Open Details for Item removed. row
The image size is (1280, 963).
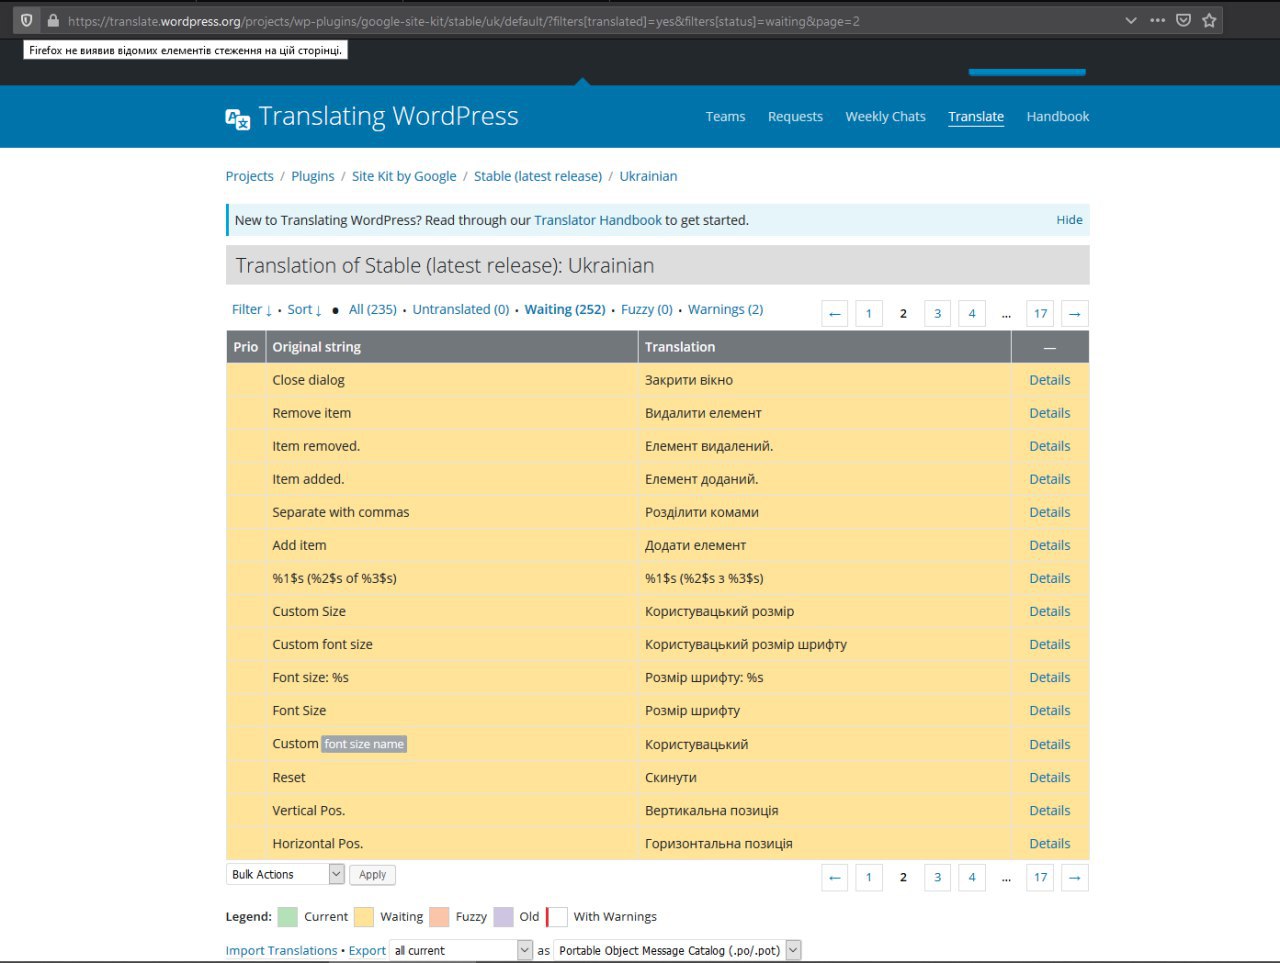pyautogui.click(x=1049, y=446)
